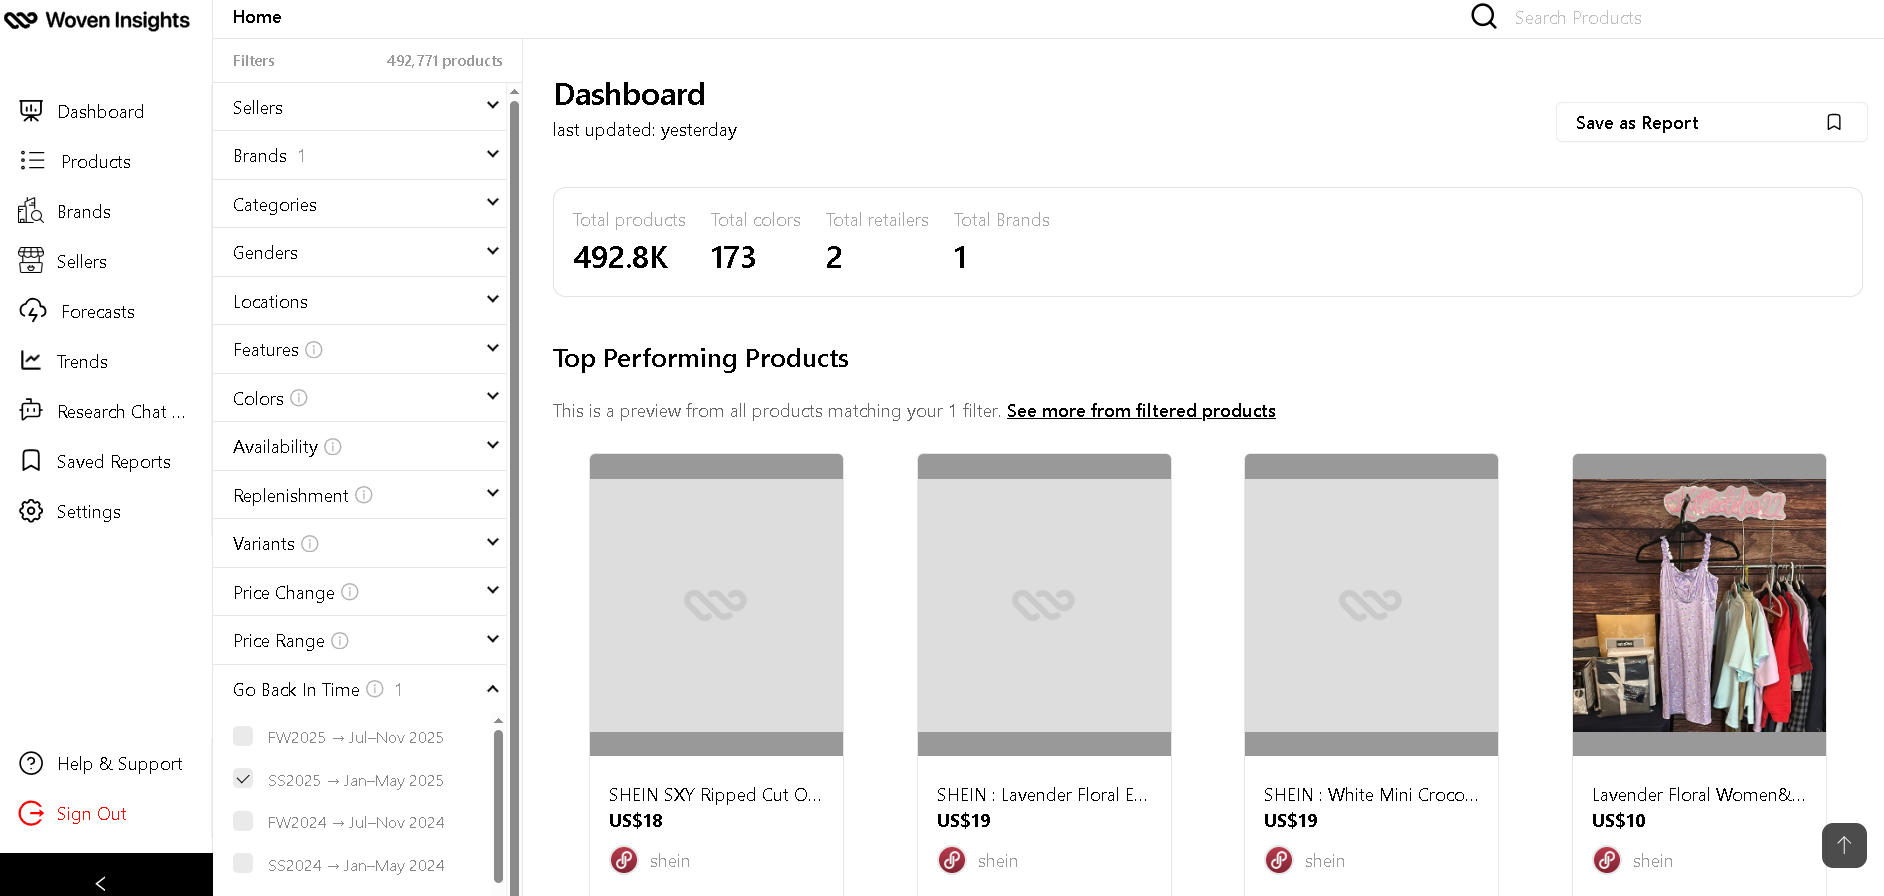Check the FW2024 Jul–Nov 2024 checkbox
Viewport: 1884px width, 896px height.
click(x=243, y=822)
